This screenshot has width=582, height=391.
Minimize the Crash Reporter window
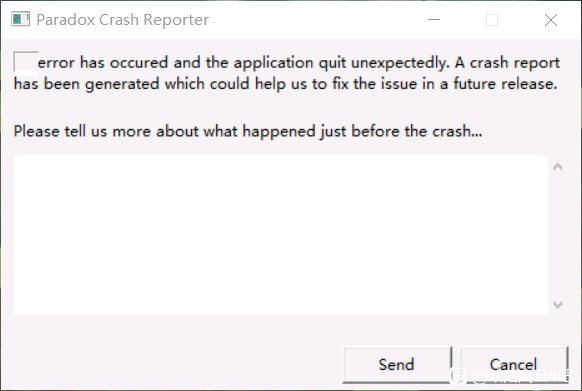point(434,19)
